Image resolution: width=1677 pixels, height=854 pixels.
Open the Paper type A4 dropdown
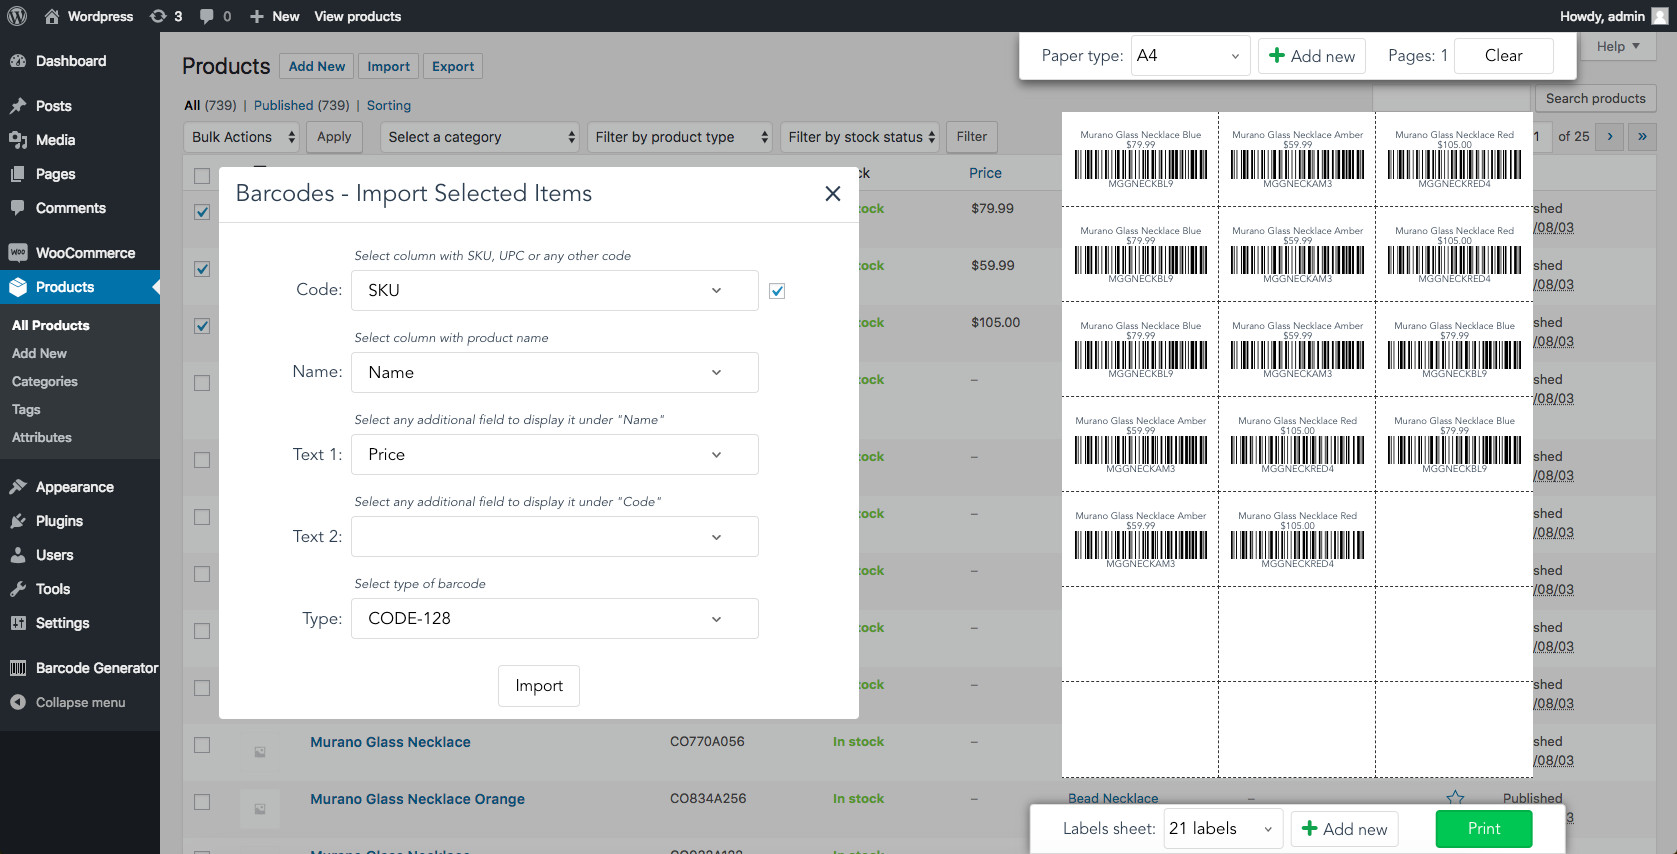[x=1190, y=56]
